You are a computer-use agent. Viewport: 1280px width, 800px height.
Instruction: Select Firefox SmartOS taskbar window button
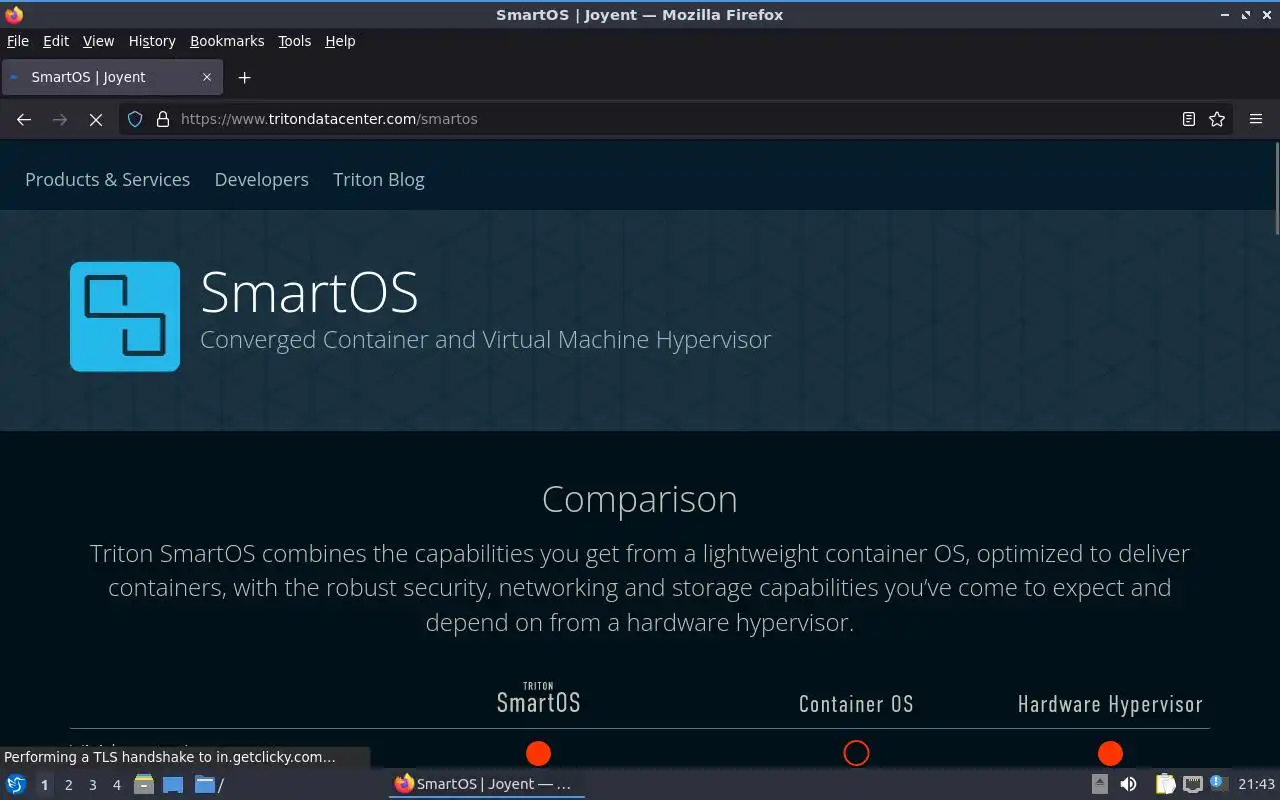pyautogui.click(x=486, y=784)
